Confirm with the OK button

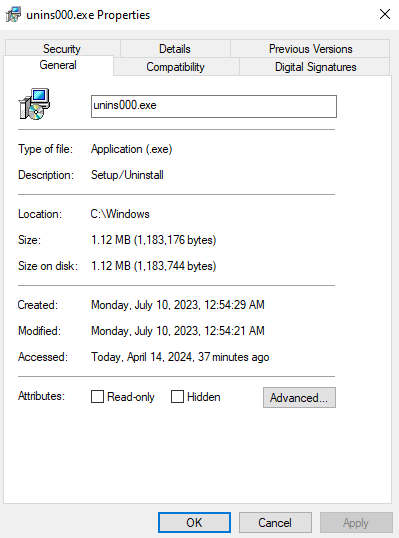(194, 523)
